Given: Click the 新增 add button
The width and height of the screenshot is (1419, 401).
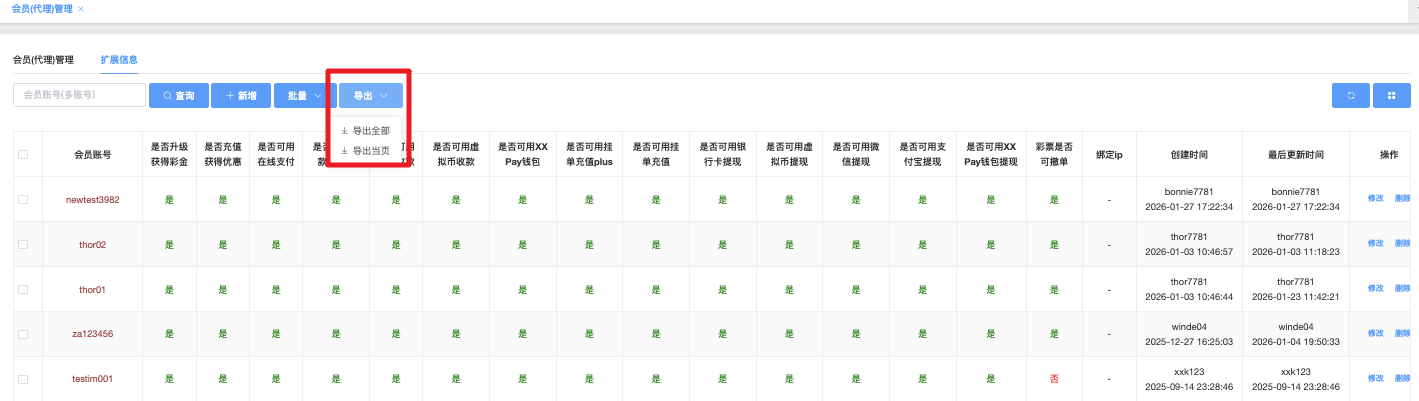Looking at the screenshot, I should click(241, 95).
